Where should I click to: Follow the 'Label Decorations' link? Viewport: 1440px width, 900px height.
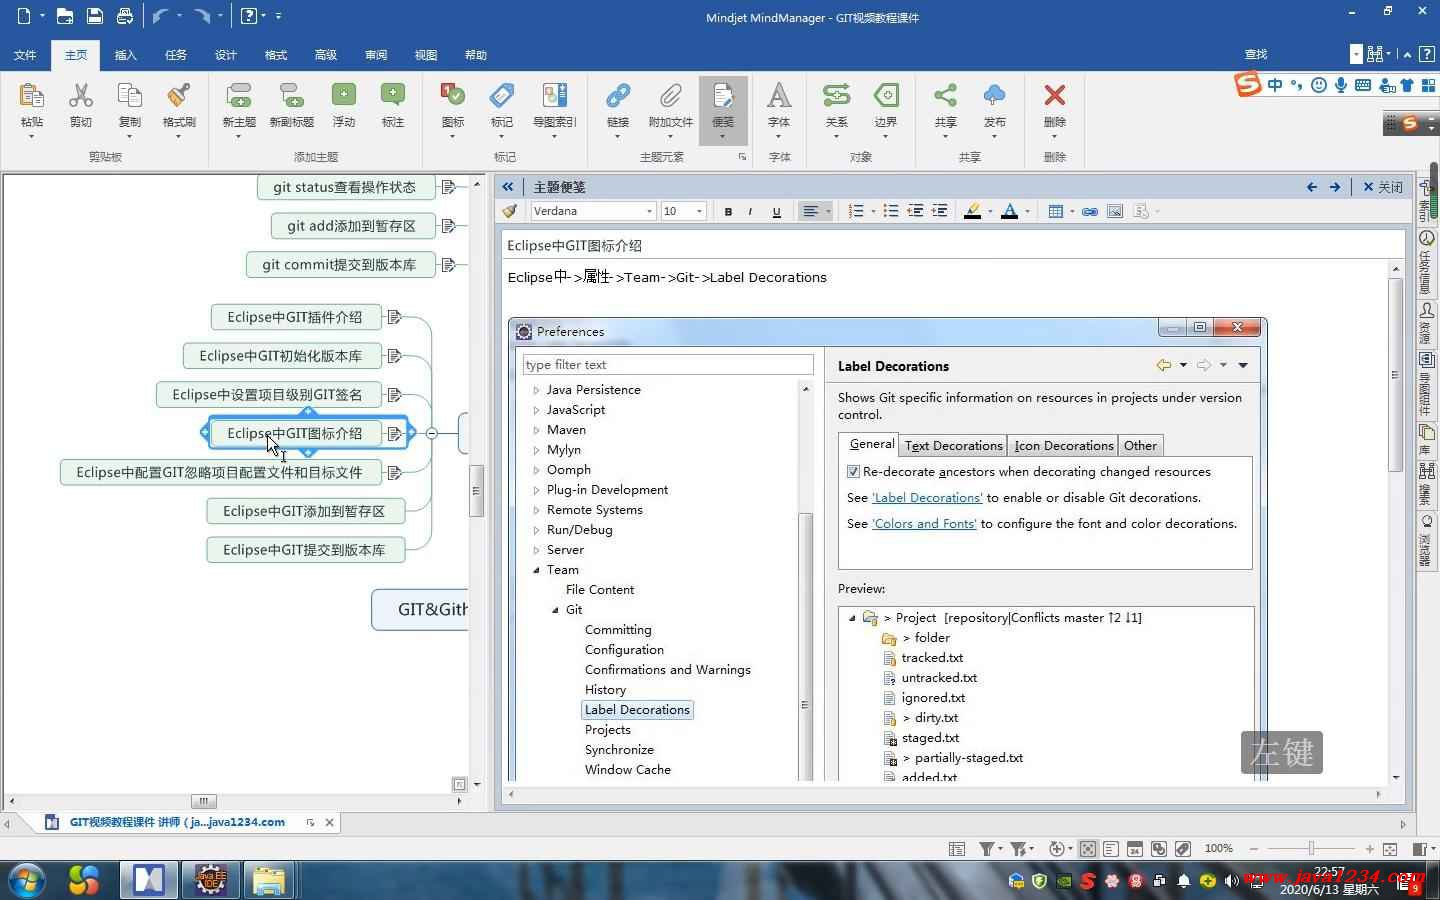[x=927, y=498]
